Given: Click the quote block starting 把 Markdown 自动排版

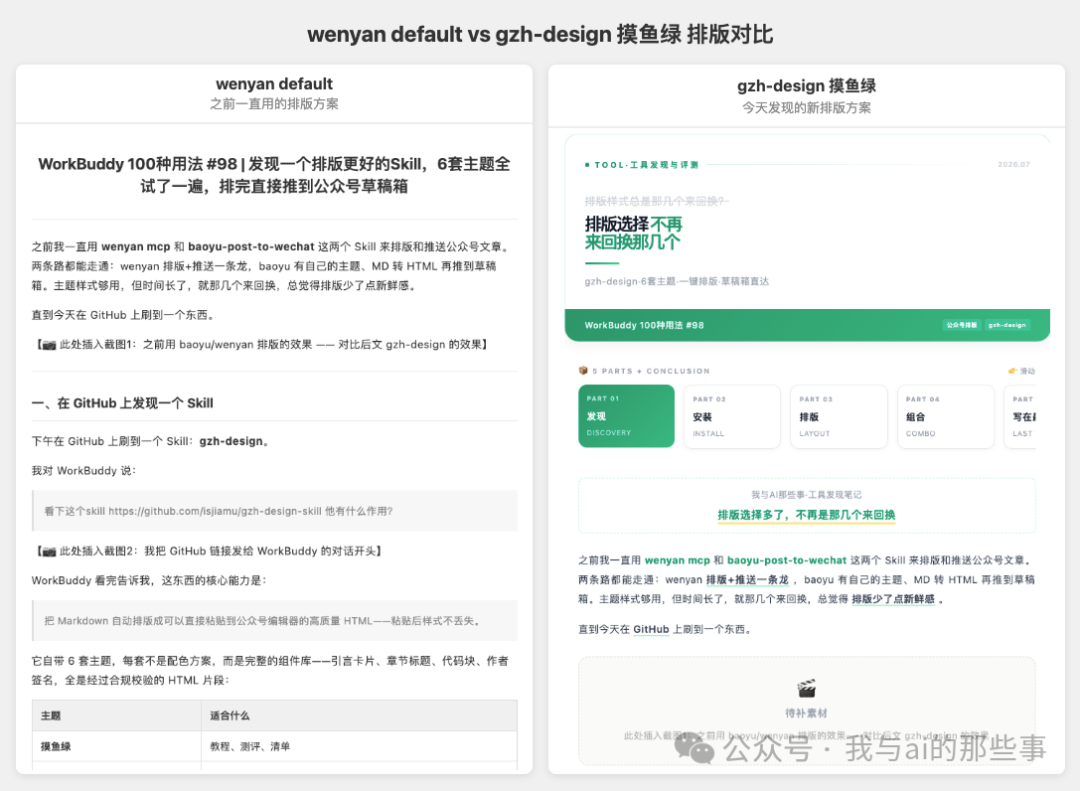Looking at the screenshot, I should [275, 621].
